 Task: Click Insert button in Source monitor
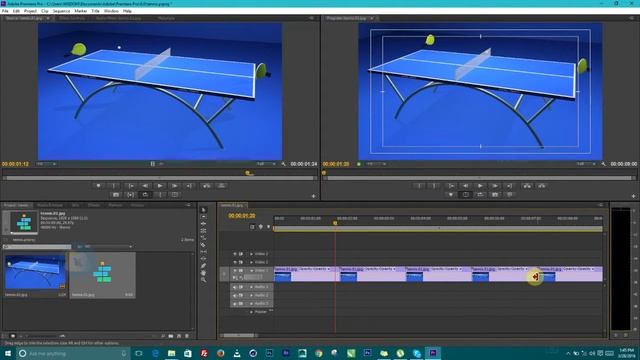click(207, 186)
